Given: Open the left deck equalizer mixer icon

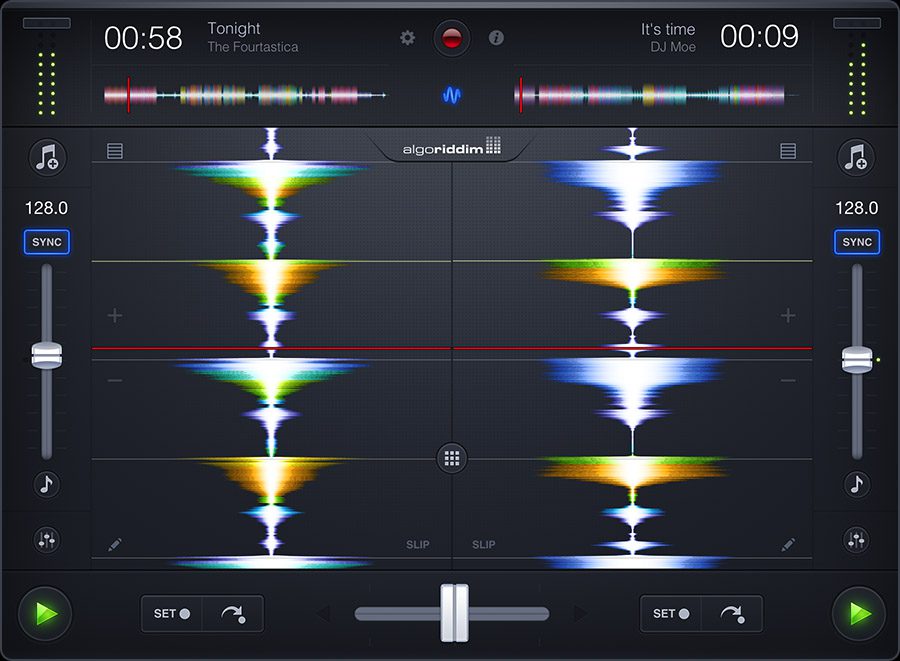Looking at the screenshot, I should pyautogui.click(x=46, y=540).
